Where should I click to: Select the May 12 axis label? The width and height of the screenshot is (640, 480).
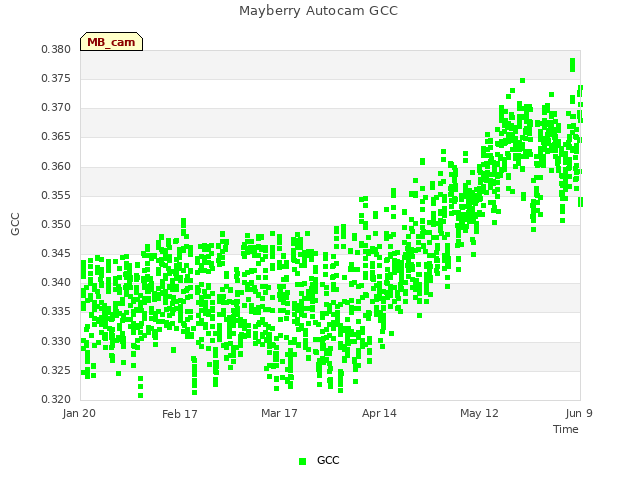[479, 413]
